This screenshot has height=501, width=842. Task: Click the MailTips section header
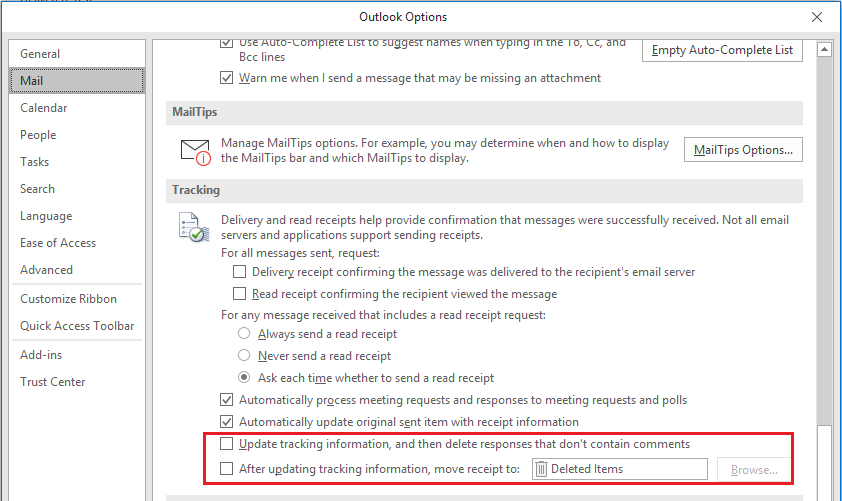484,112
